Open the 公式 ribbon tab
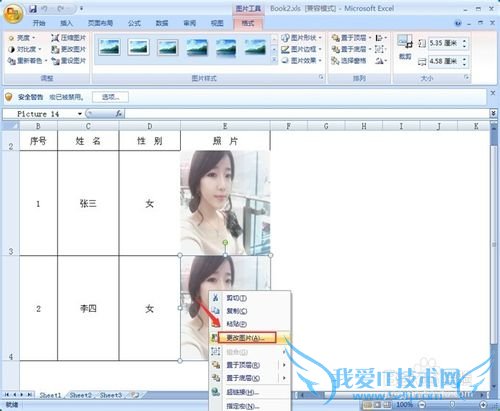 (134, 23)
